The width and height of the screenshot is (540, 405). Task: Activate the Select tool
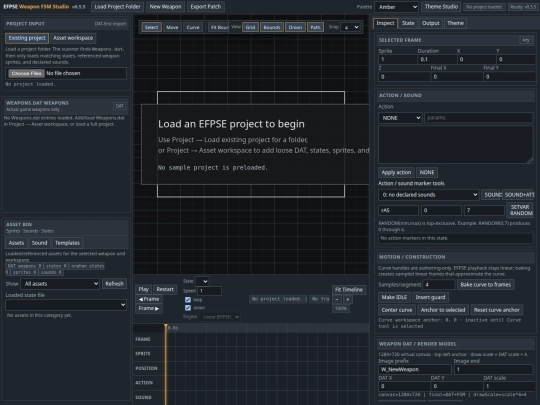tap(151, 27)
